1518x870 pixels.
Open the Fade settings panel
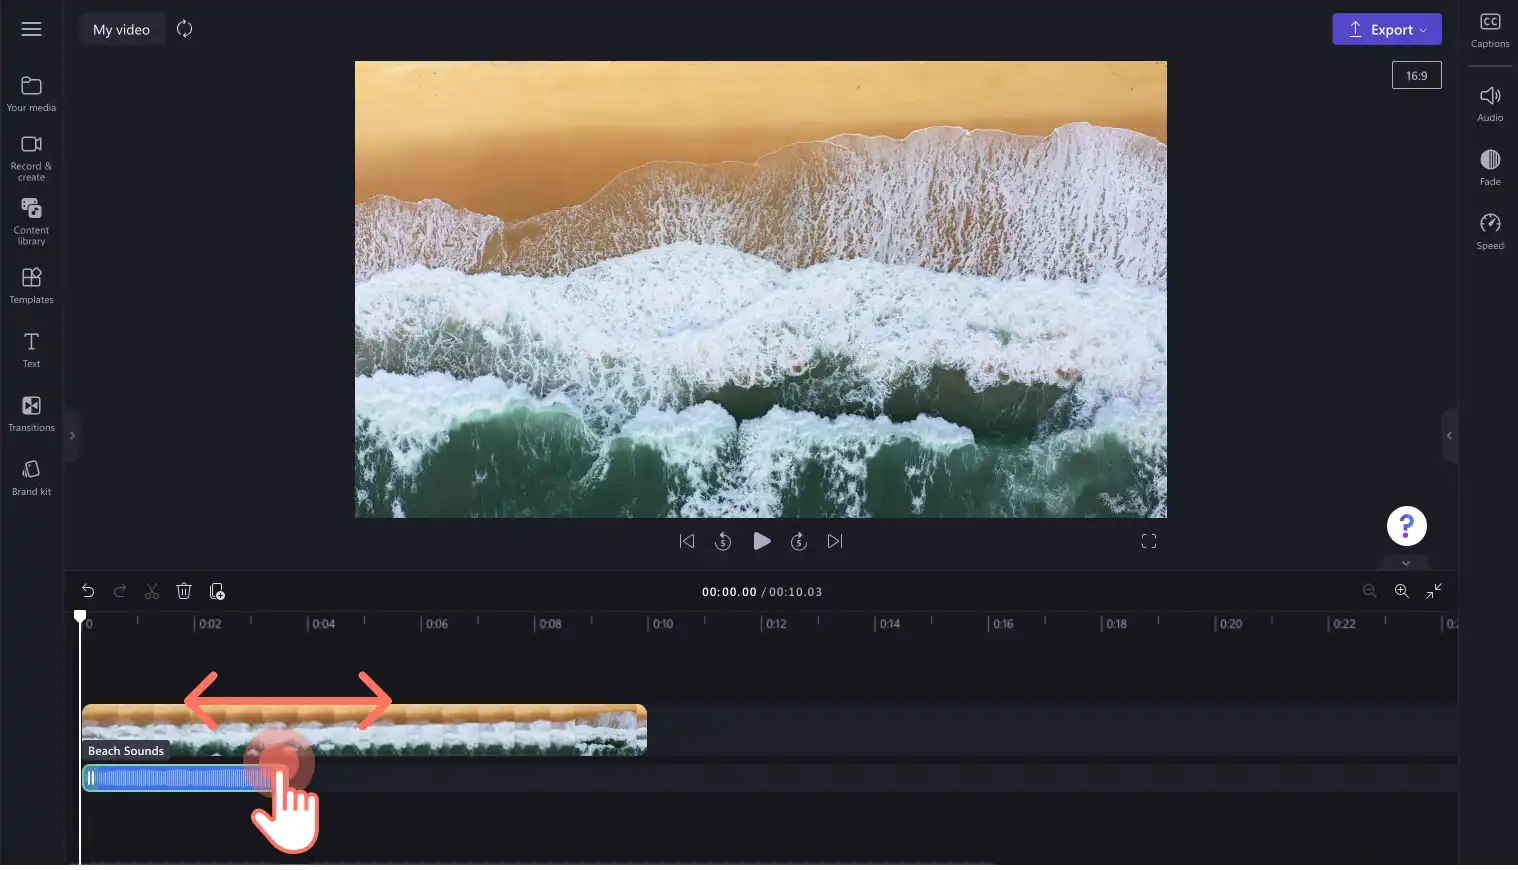pyautogui.click(x=1490, y=167)
